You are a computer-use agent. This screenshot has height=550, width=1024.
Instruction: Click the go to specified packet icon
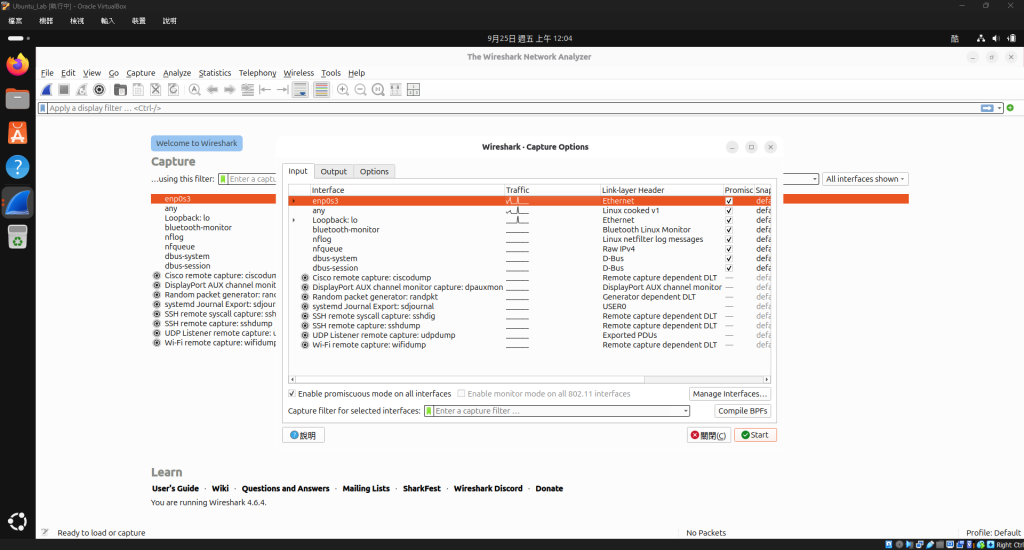pos(248,90)
